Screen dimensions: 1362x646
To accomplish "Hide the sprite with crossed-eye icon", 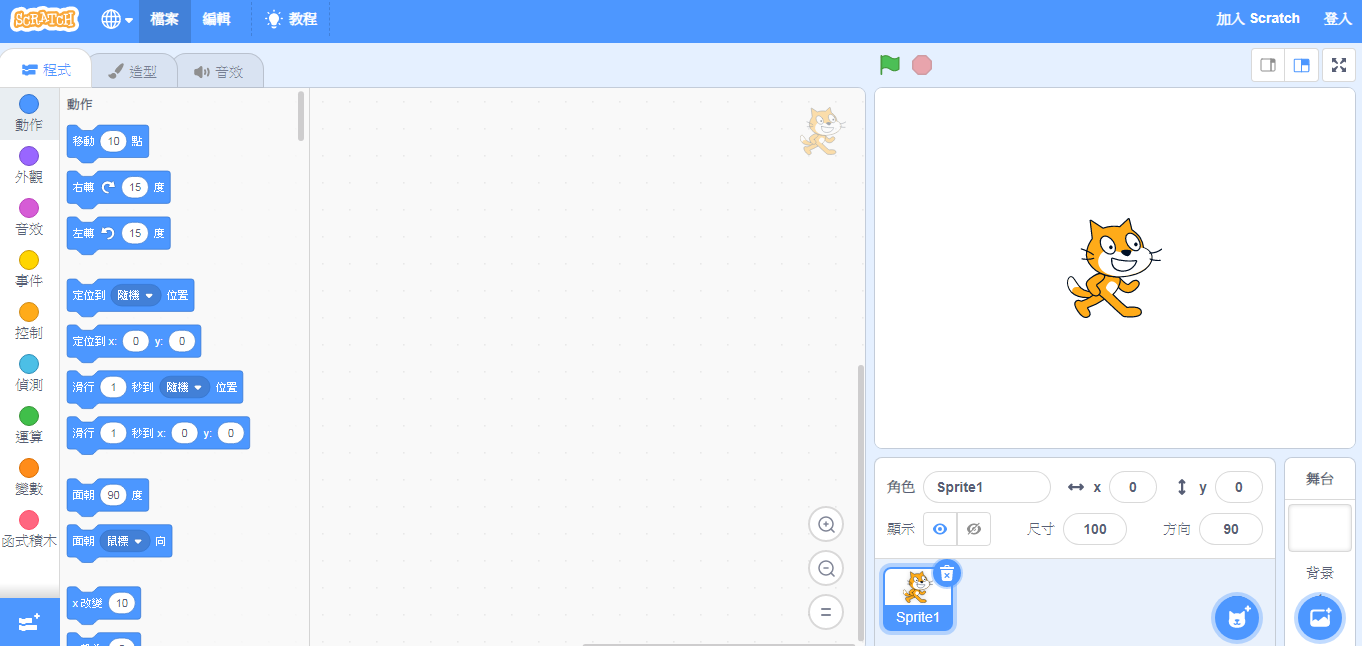I will point(974,529).
